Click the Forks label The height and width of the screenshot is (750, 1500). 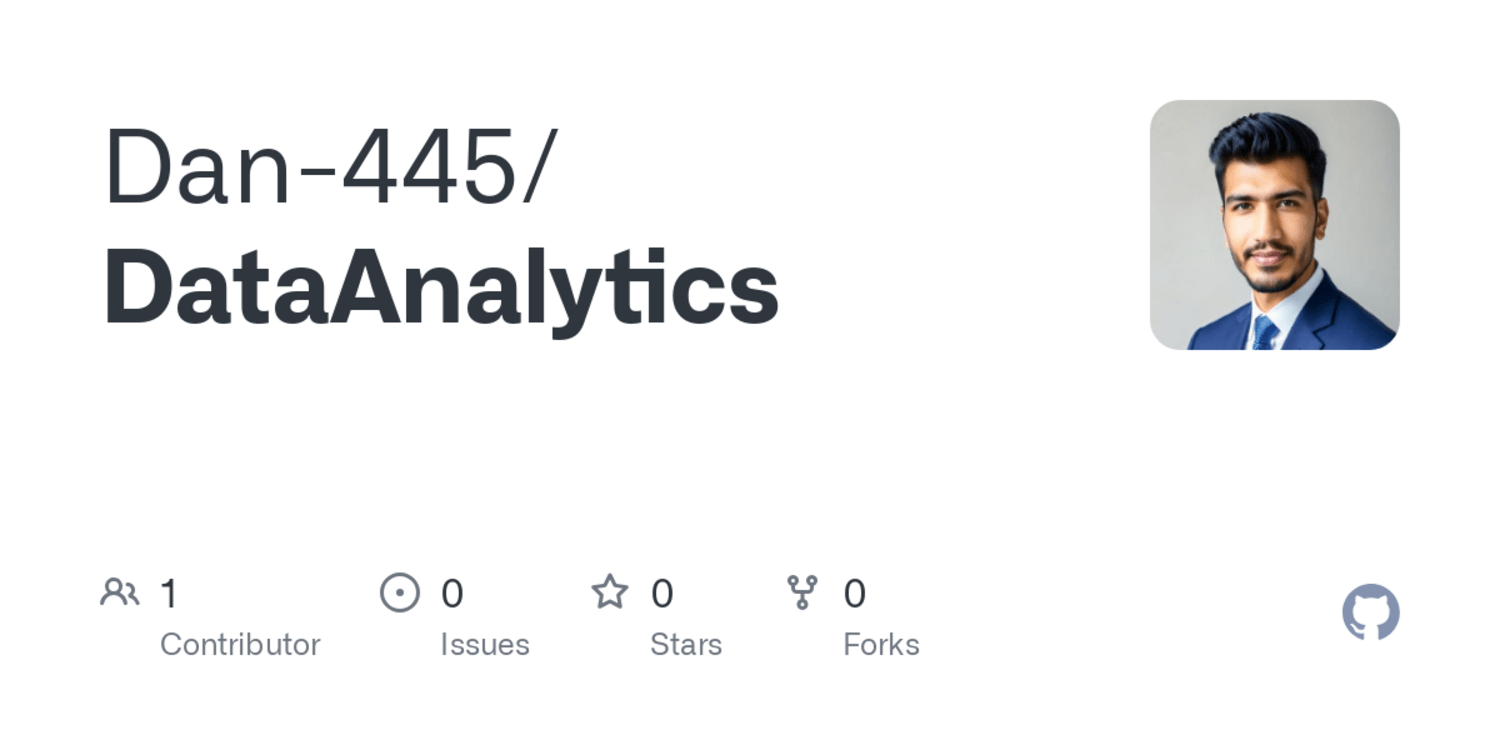point(881,645)
